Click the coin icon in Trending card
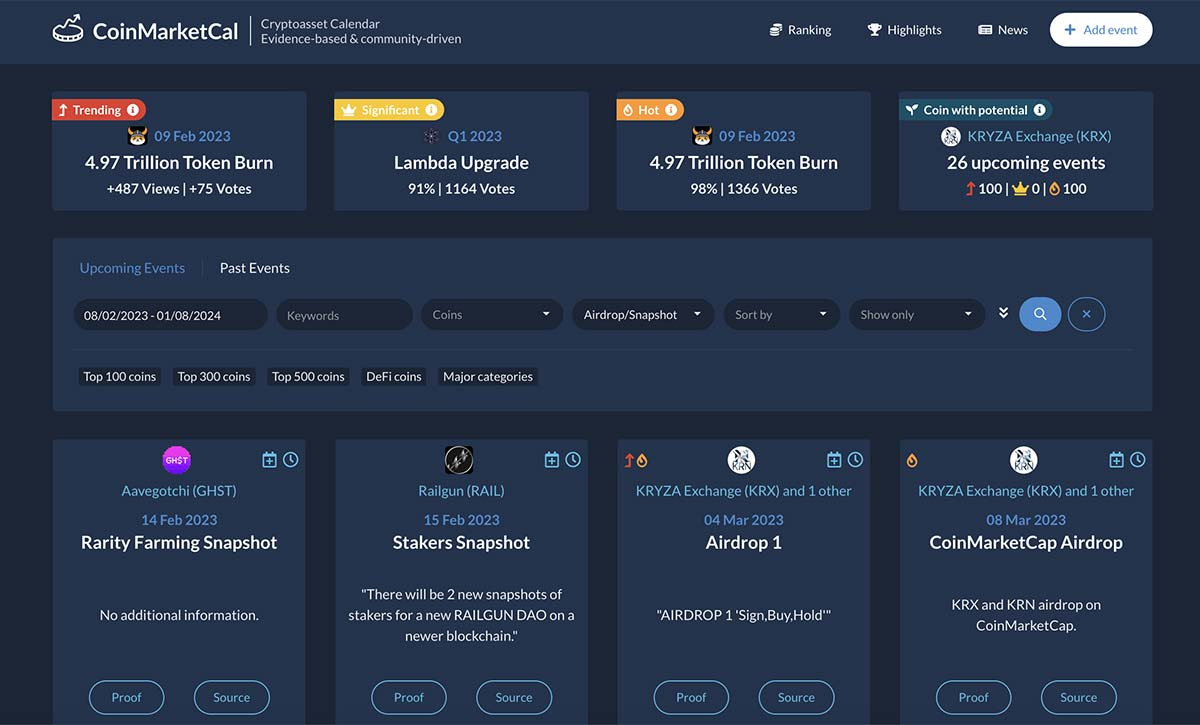Image resolution: width=1200 pixels, height=725 pixels. (x=138, y=136)
